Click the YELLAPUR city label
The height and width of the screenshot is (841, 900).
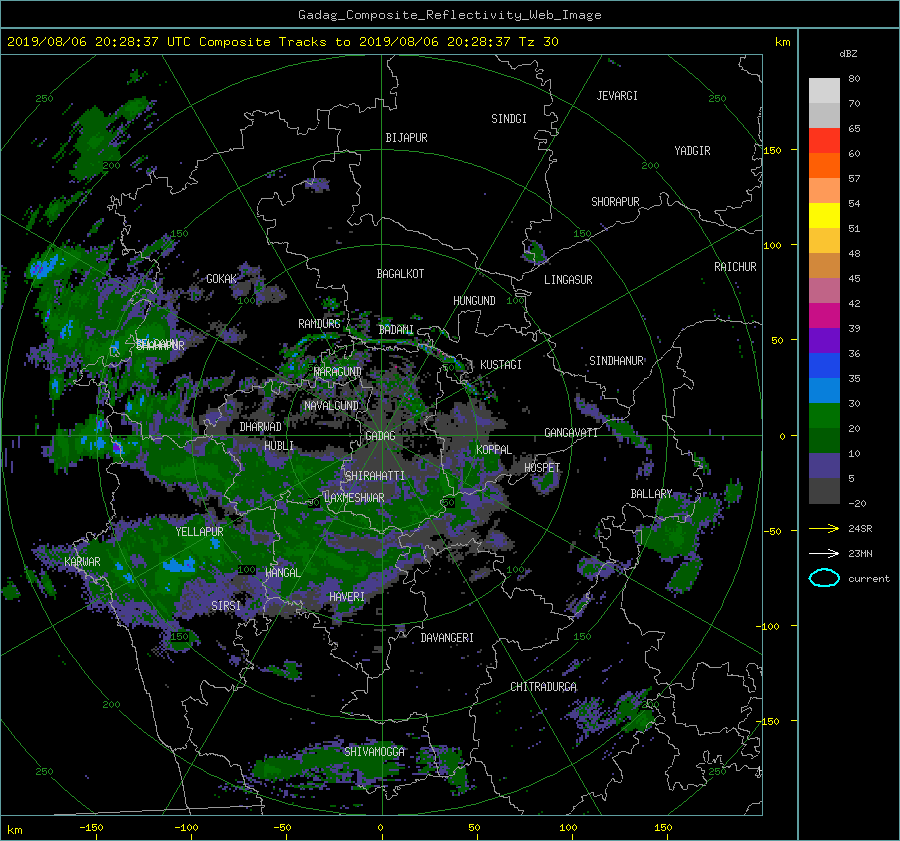tap(199, 532)
